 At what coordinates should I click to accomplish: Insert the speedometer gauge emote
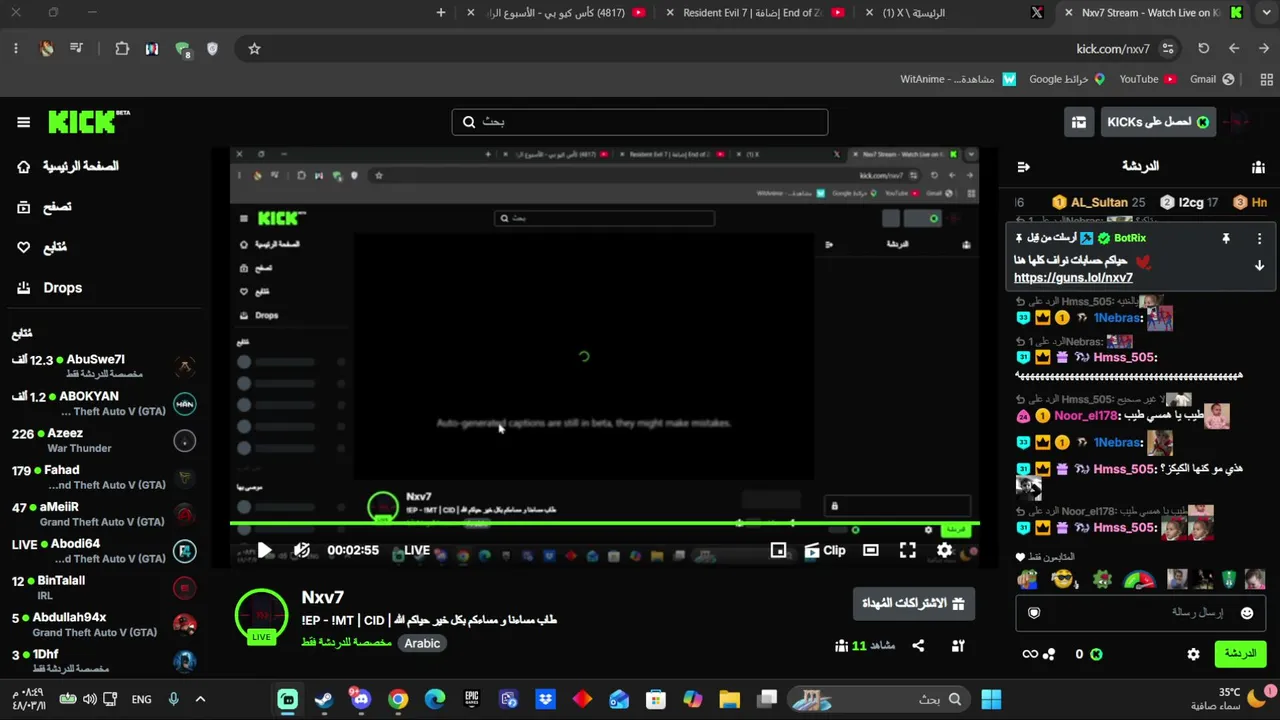click(1139, 579)
